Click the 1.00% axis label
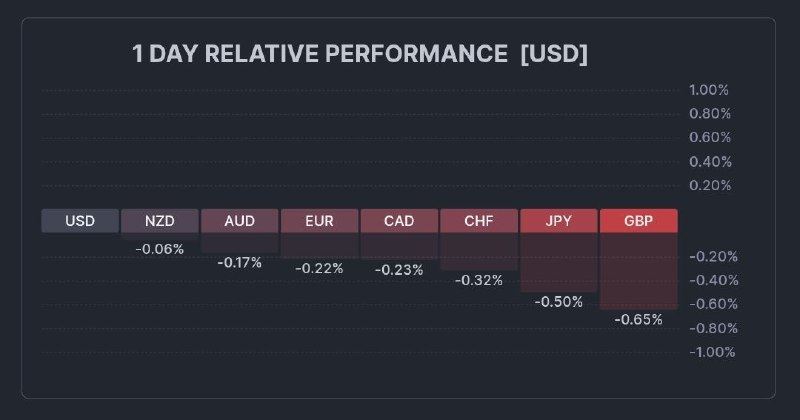 (x=710, y=90)
